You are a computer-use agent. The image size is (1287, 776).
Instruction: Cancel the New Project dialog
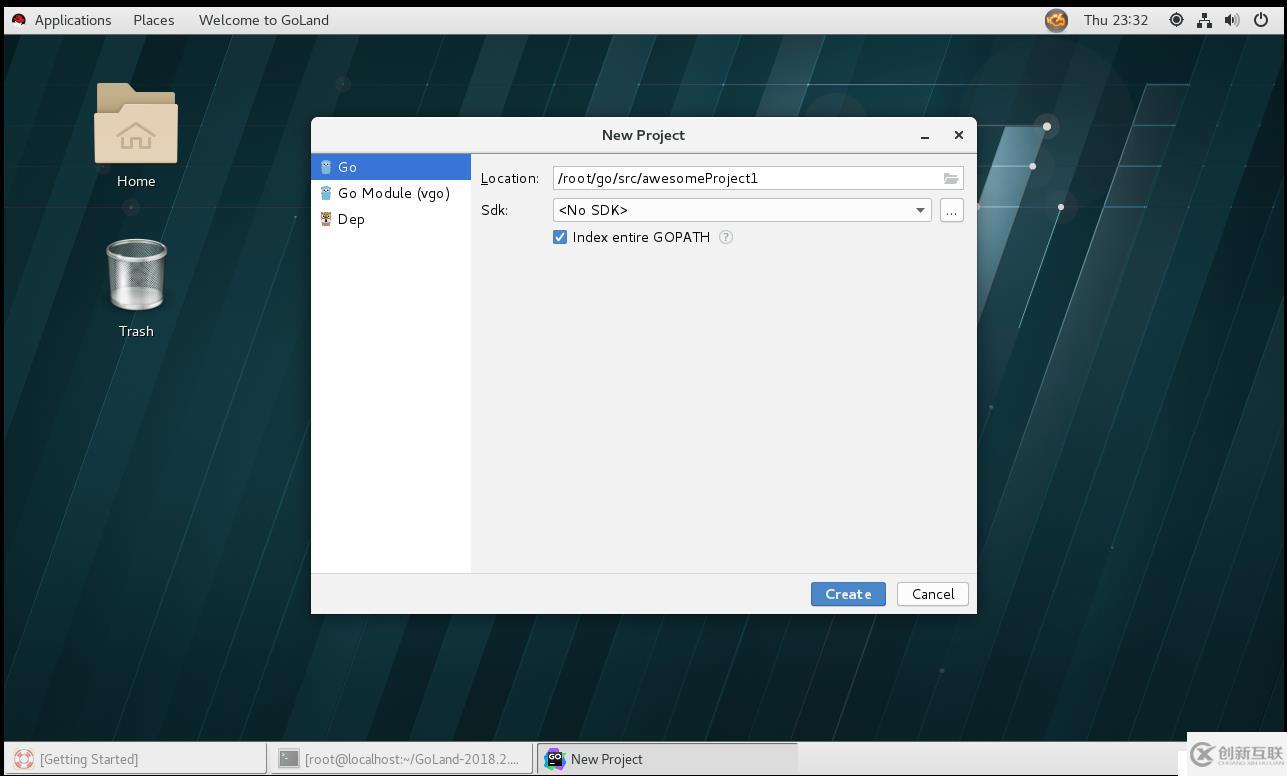point(933,594)
